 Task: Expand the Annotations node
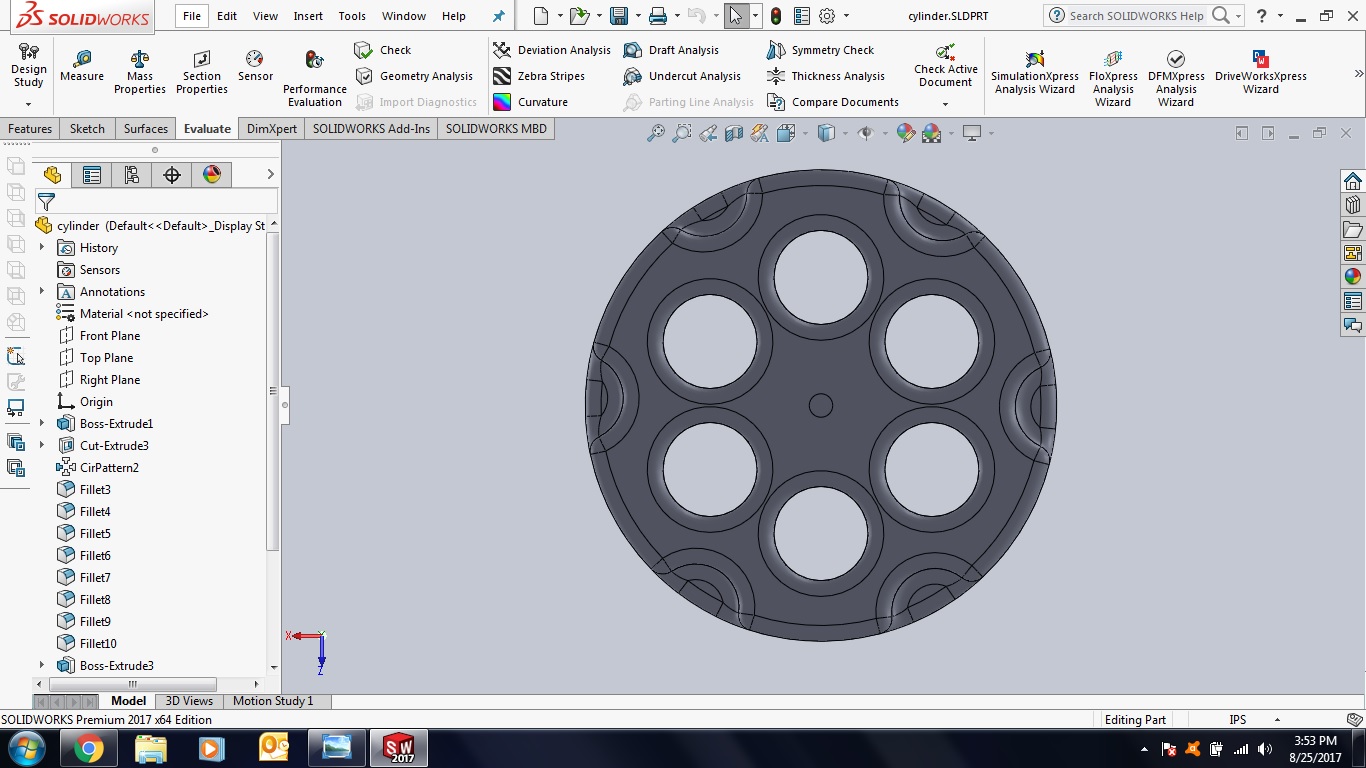(42, 291)
